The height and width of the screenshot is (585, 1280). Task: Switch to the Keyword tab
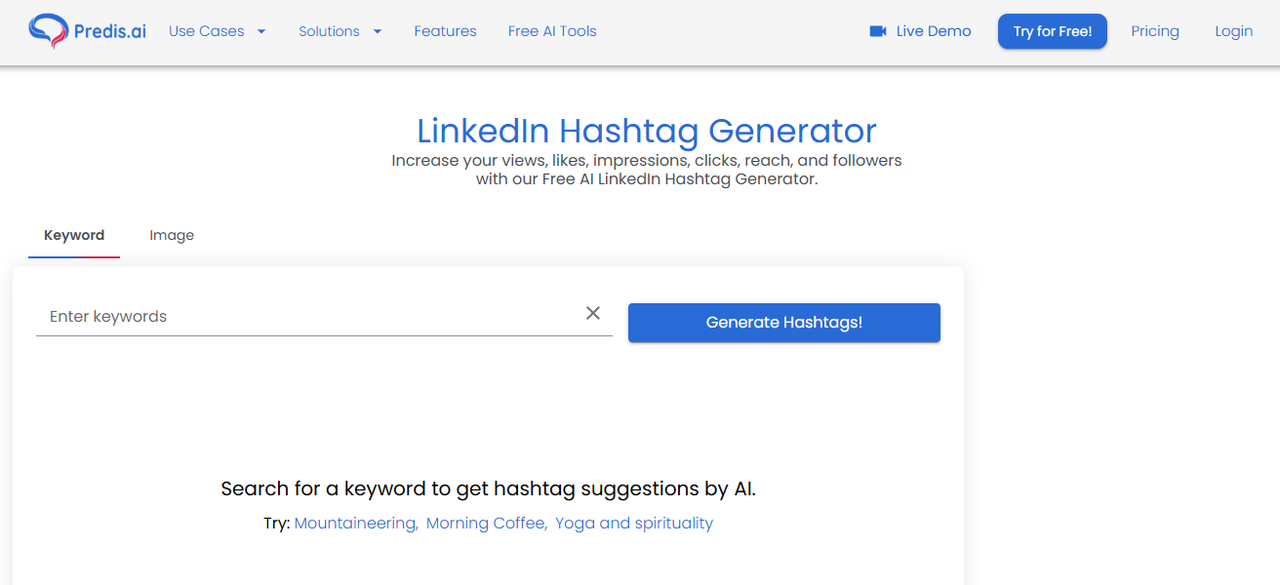[x=74, y=235]
